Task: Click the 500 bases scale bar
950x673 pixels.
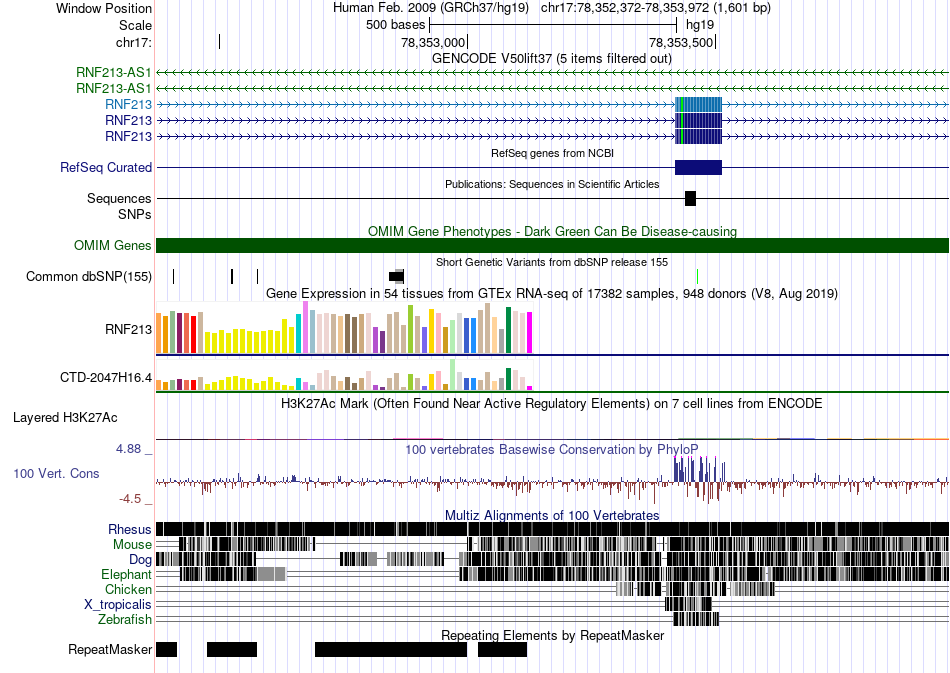Action: [x=553, y=25]
